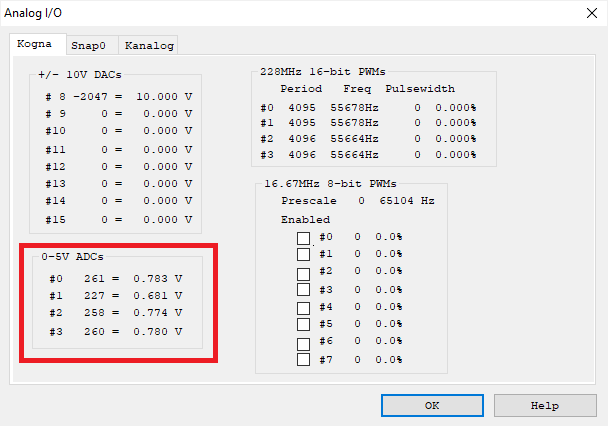Click the Prescale 65104 Hz readout
This screenshot has width=608, height=426.
click(x=413, y=201)
